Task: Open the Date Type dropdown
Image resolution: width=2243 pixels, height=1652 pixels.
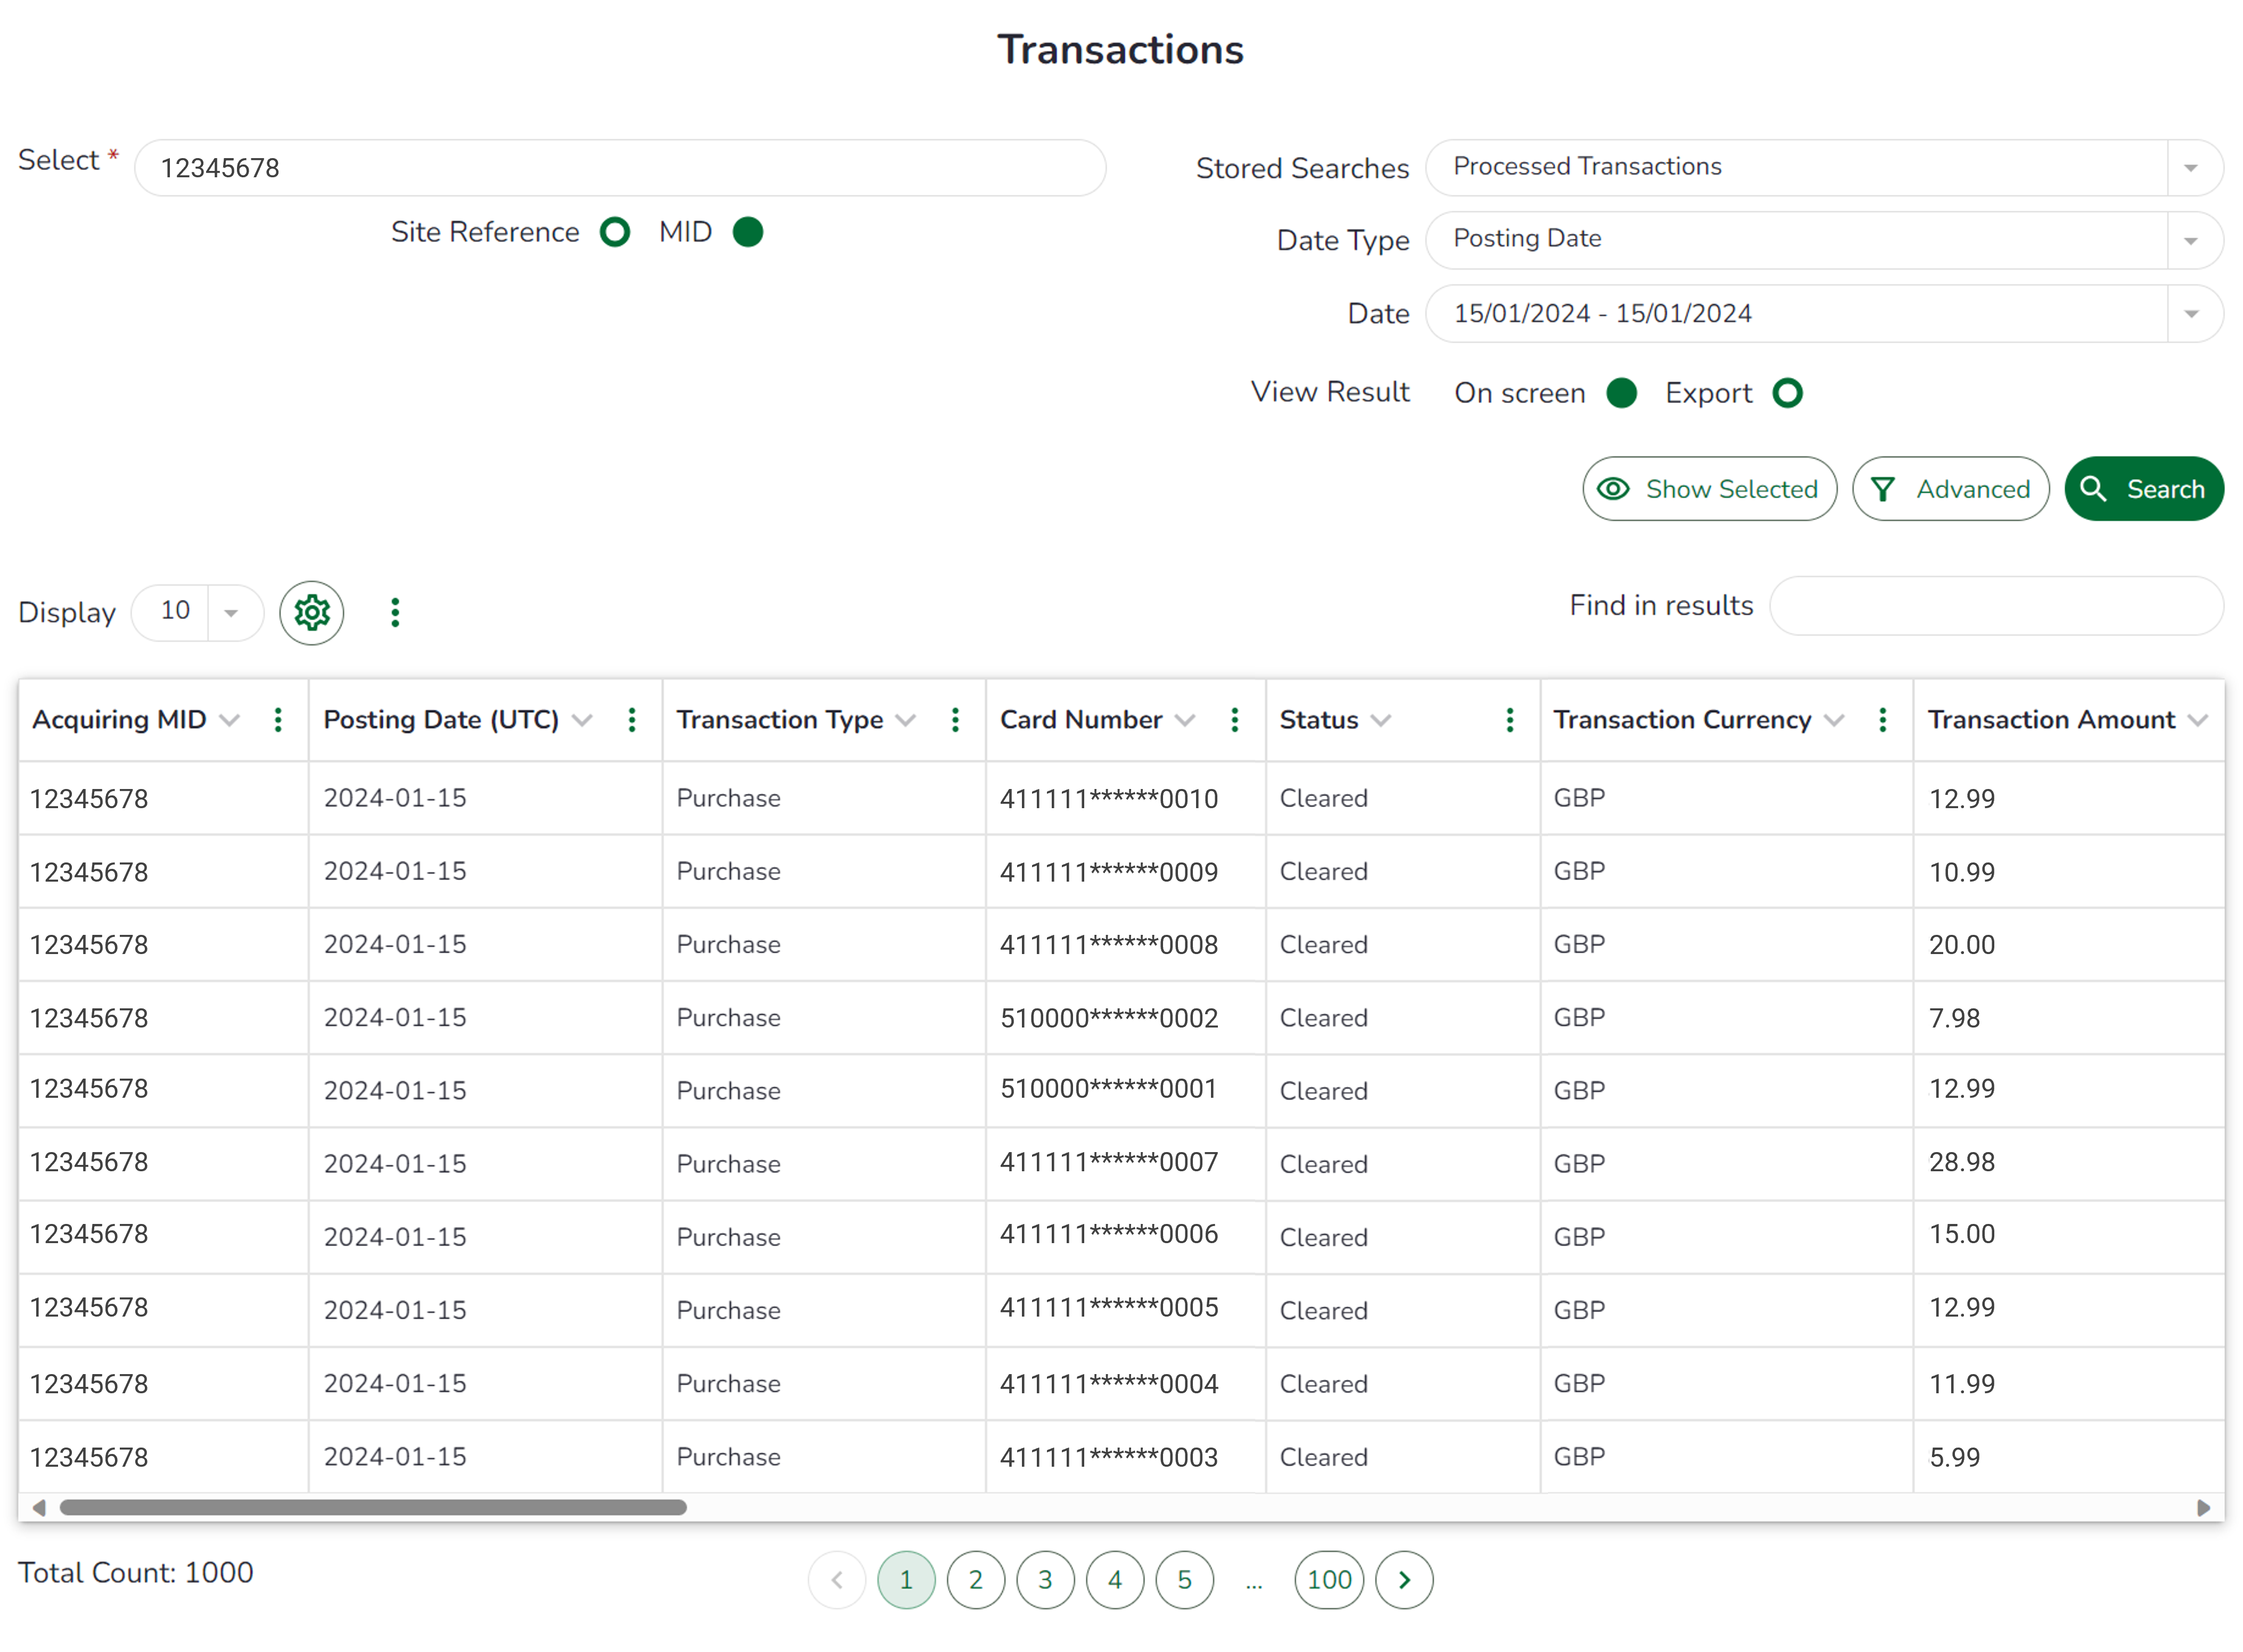Action: click(2191, 240)
